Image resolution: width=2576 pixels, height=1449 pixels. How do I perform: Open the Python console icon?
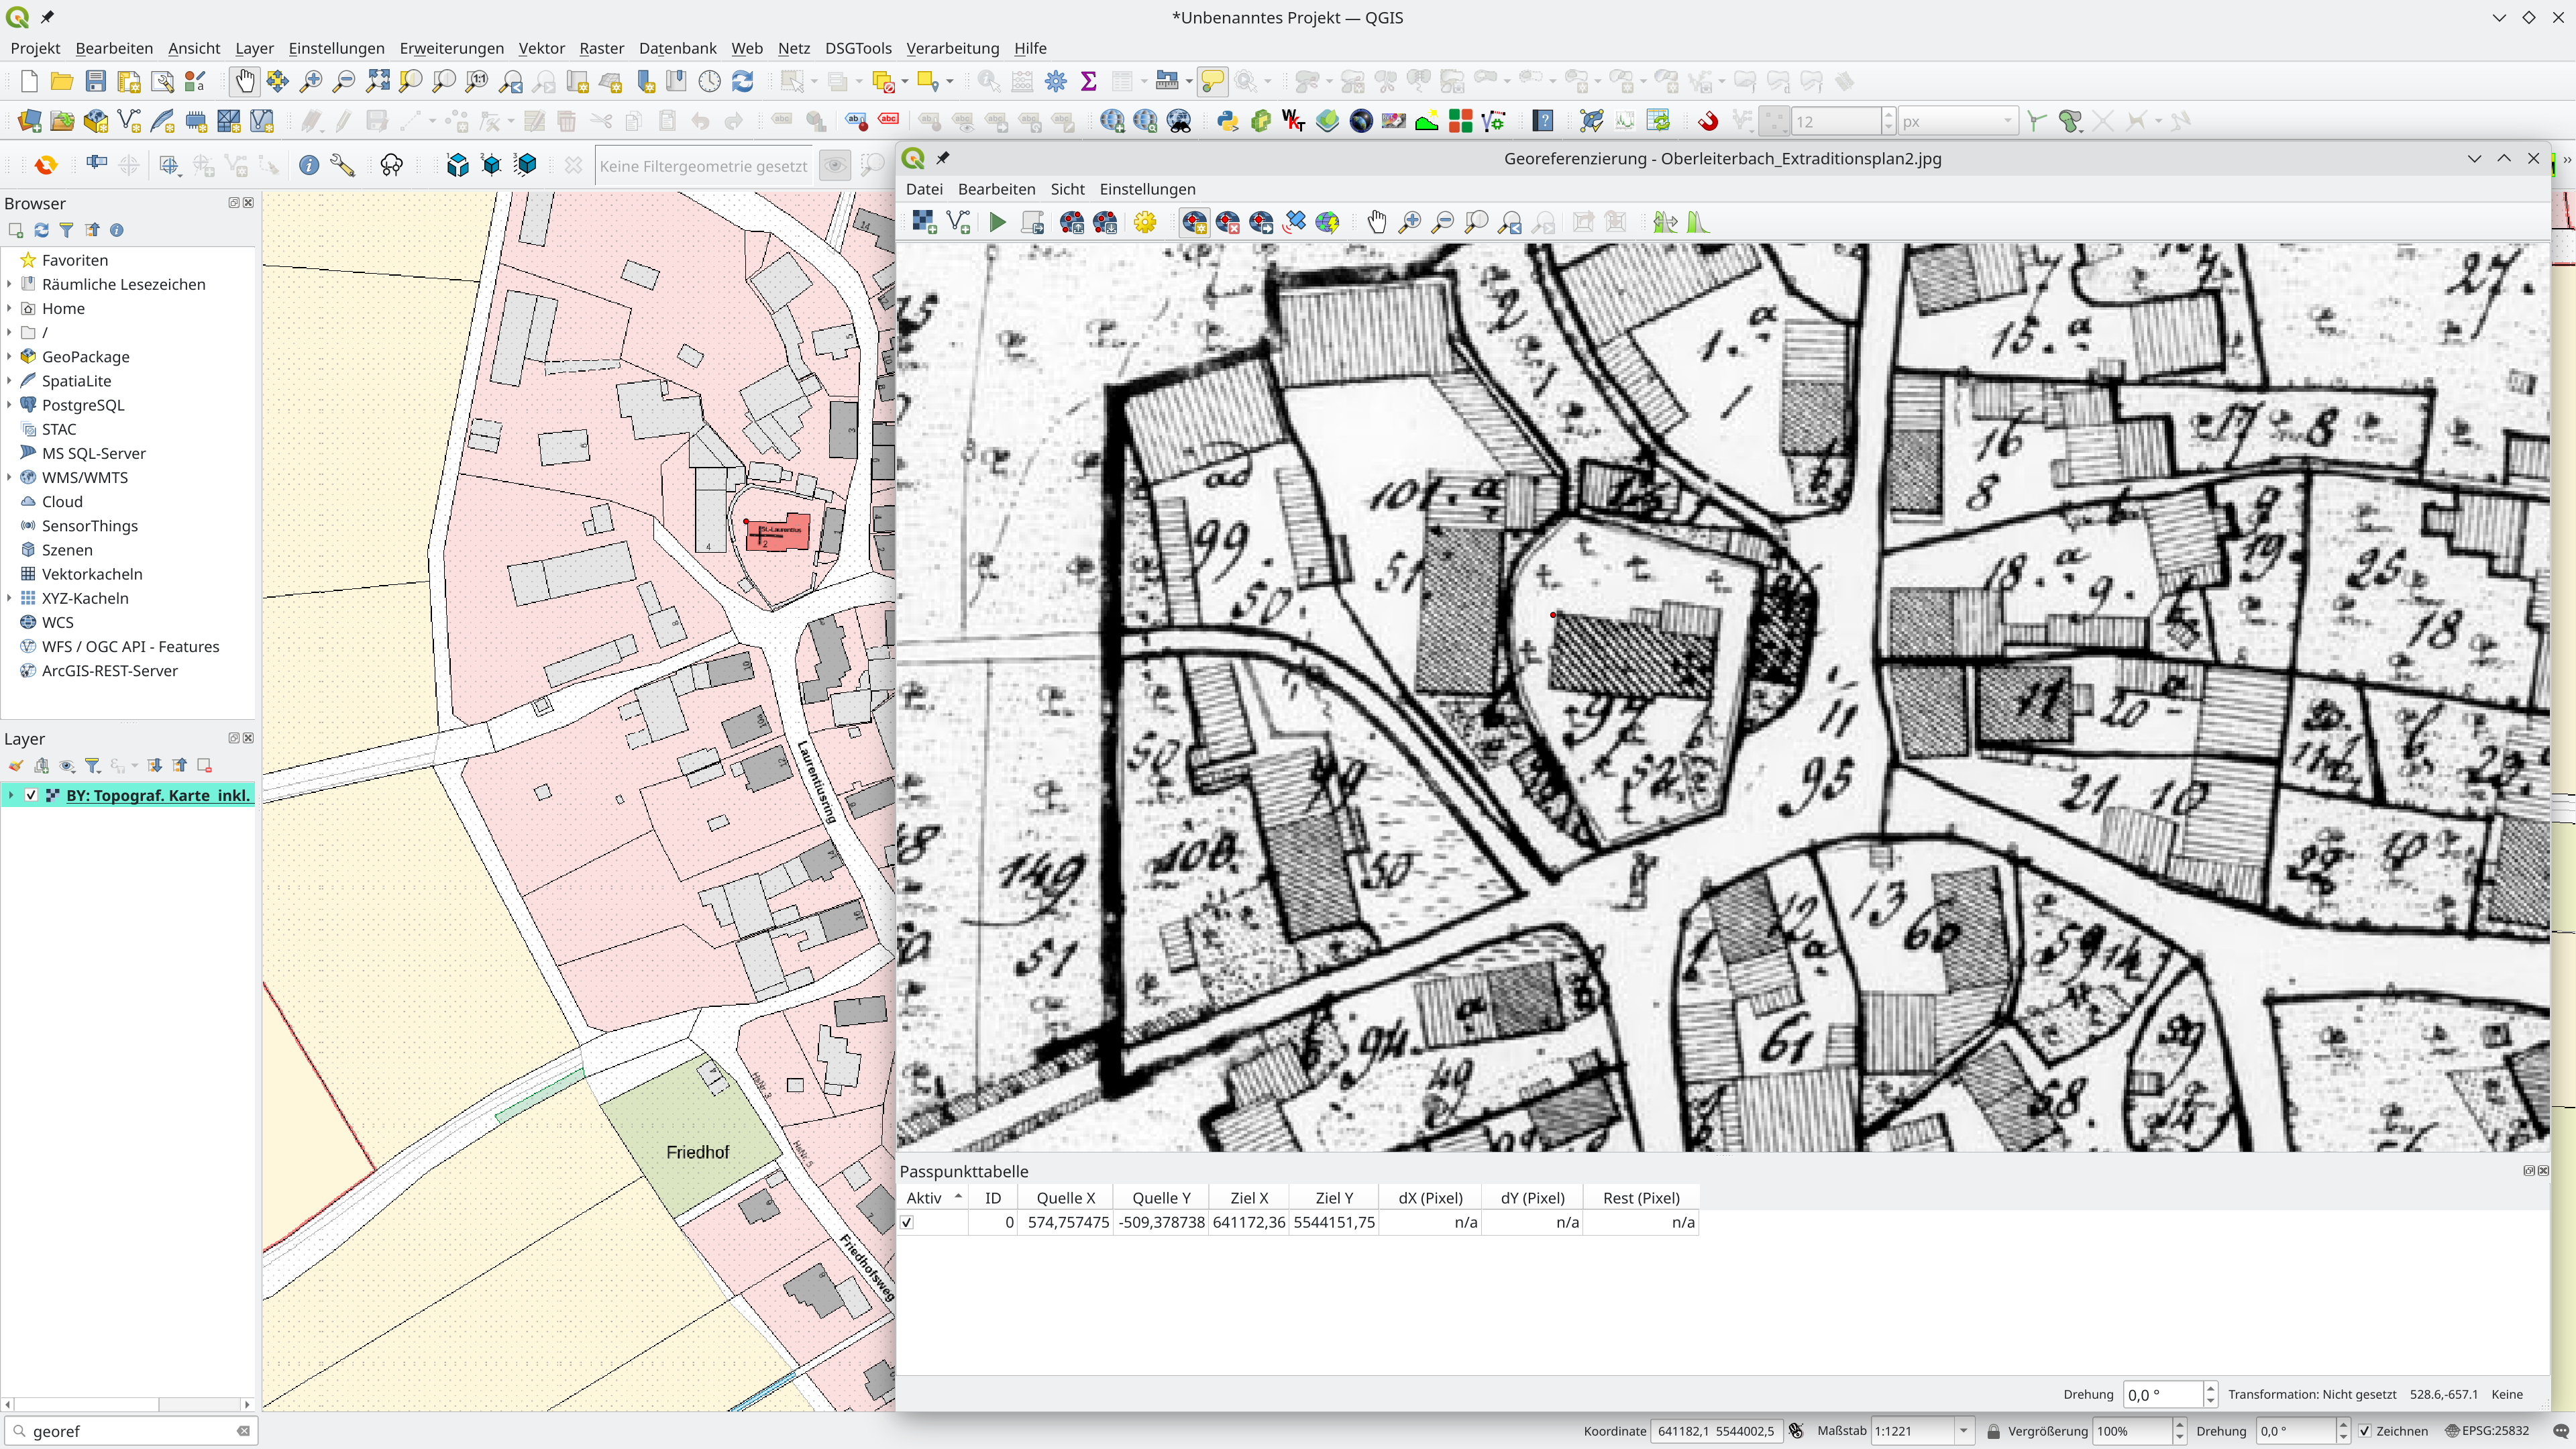tap(1227, 121)
